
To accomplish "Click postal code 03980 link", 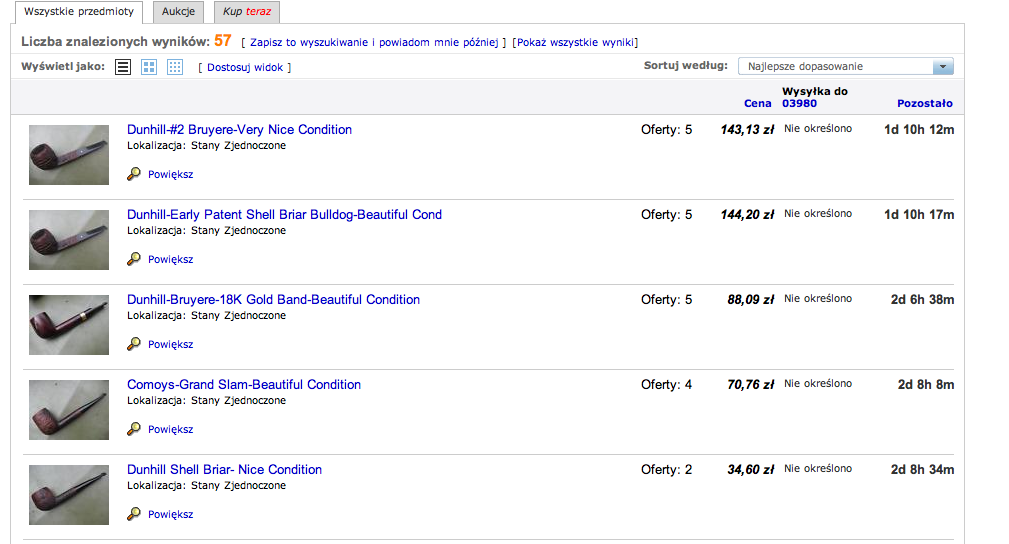I will (x=799, y=103).
